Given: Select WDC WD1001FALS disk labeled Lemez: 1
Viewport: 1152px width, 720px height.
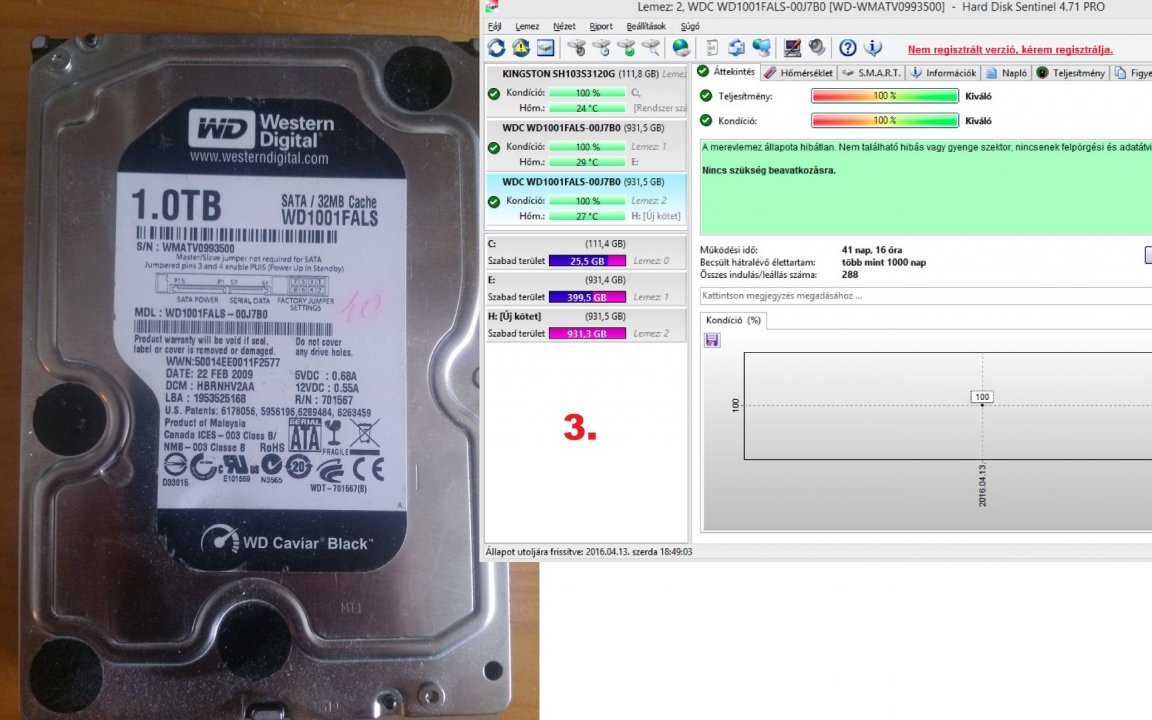Looking at the screenshot, I should 586,145.
